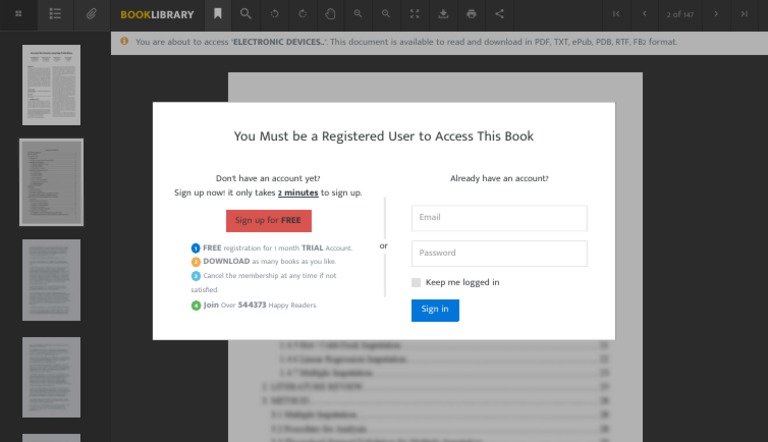768x442 pixels.
Task: Click the BOOKLIBRARY logo
Action: tap(157, 15)
